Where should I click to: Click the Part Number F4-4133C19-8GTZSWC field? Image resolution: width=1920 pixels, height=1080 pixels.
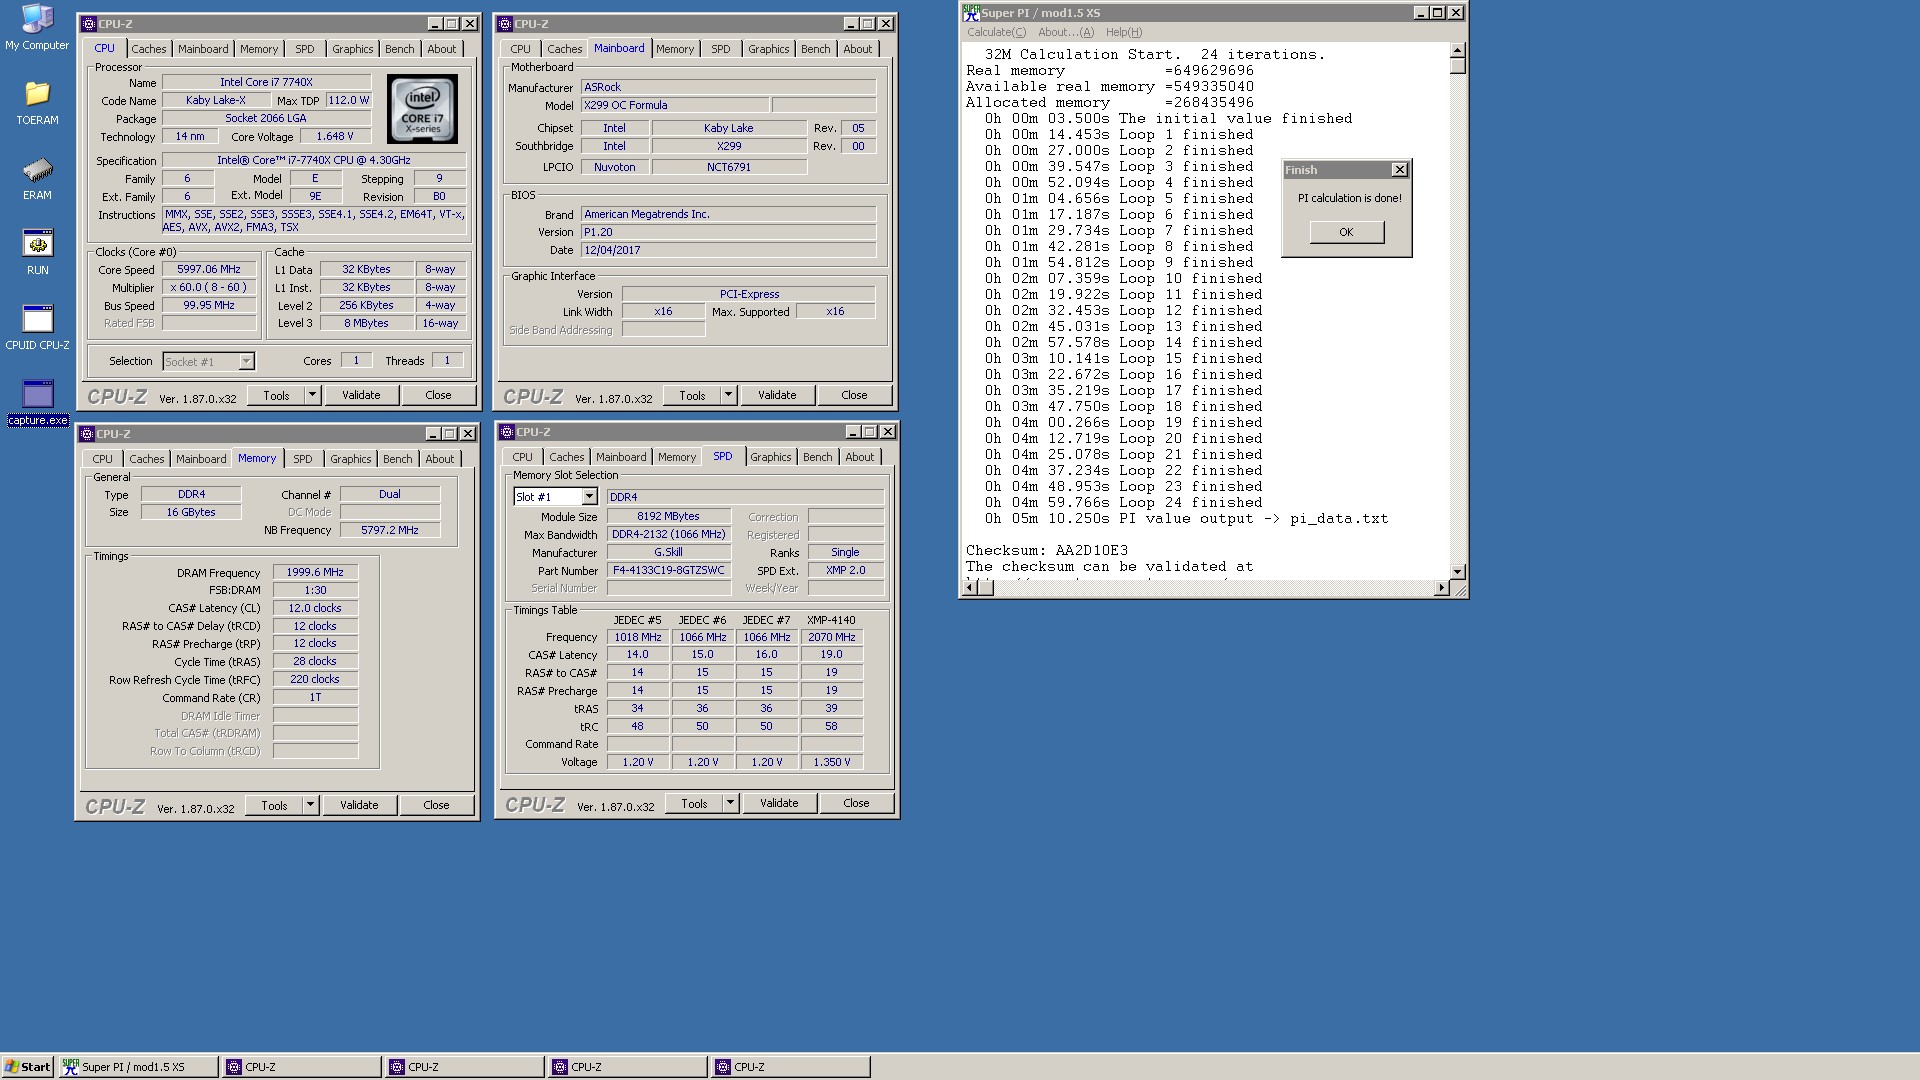pyautogui.click(x=669, y=571)
